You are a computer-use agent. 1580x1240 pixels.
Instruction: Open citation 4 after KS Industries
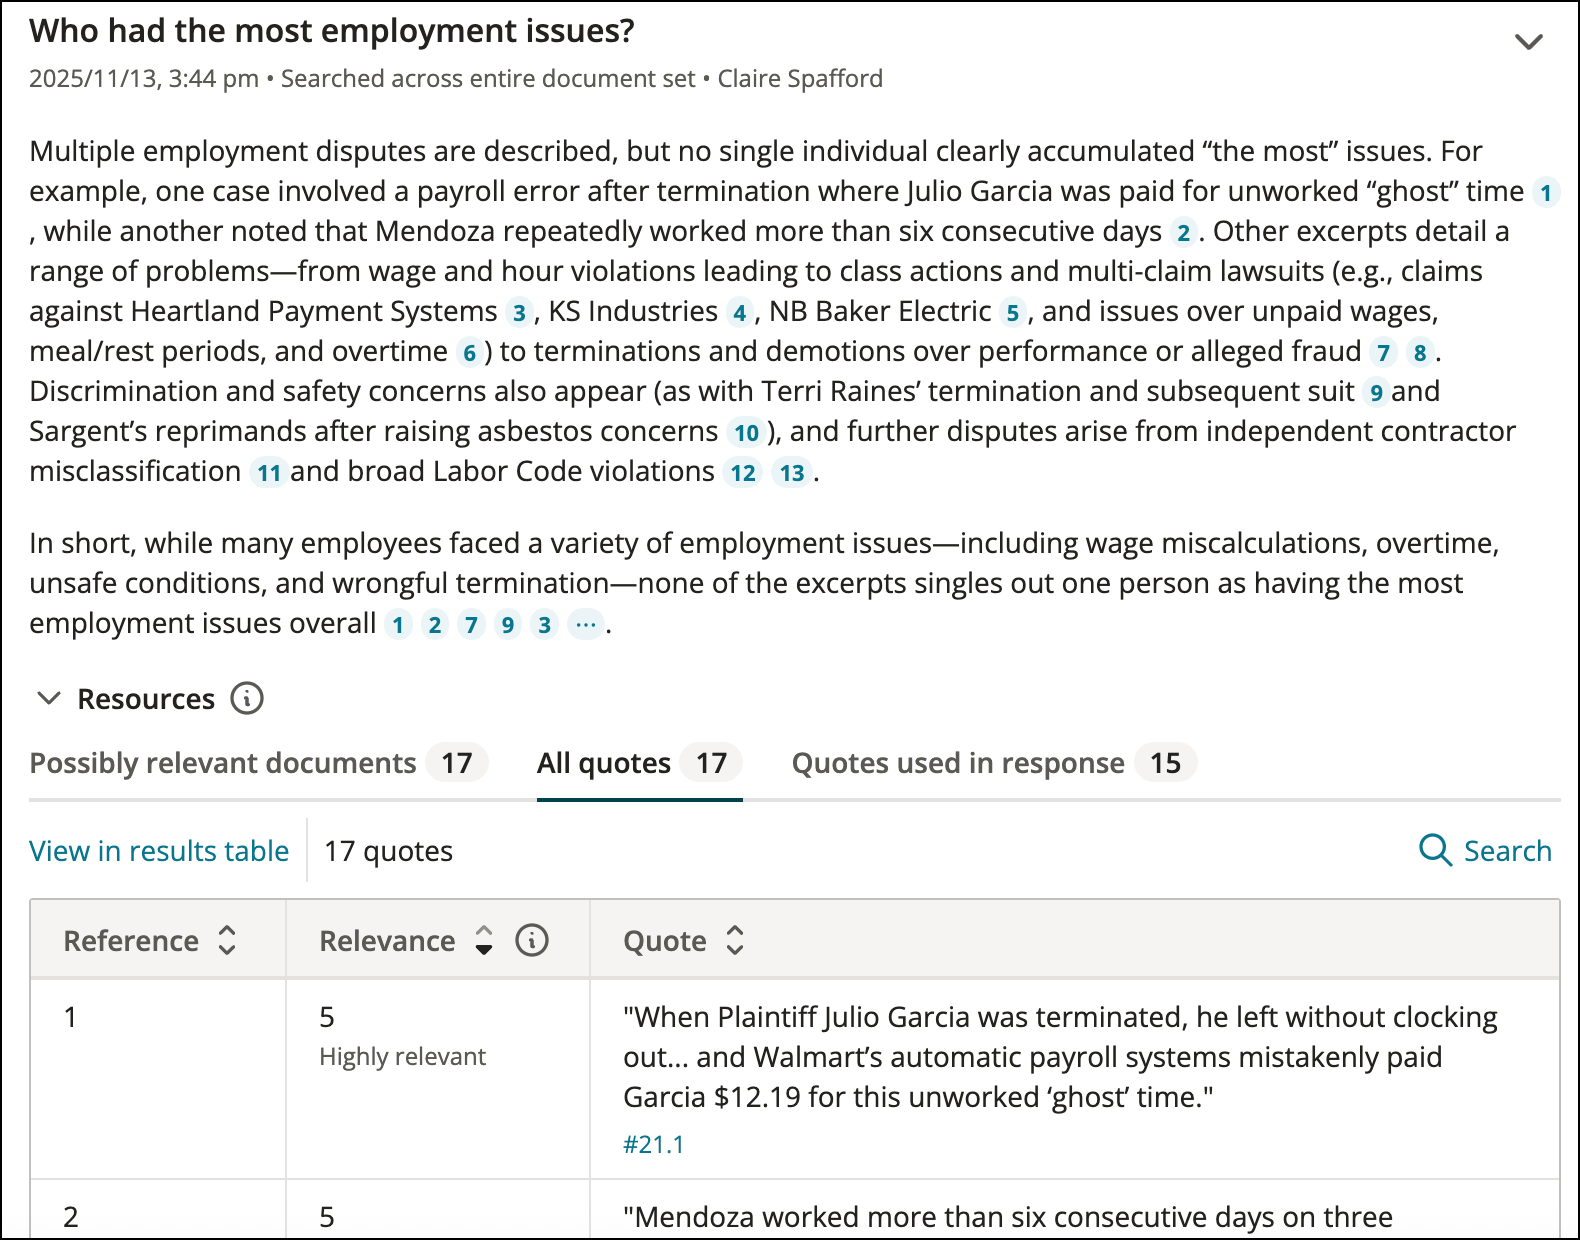739,312
